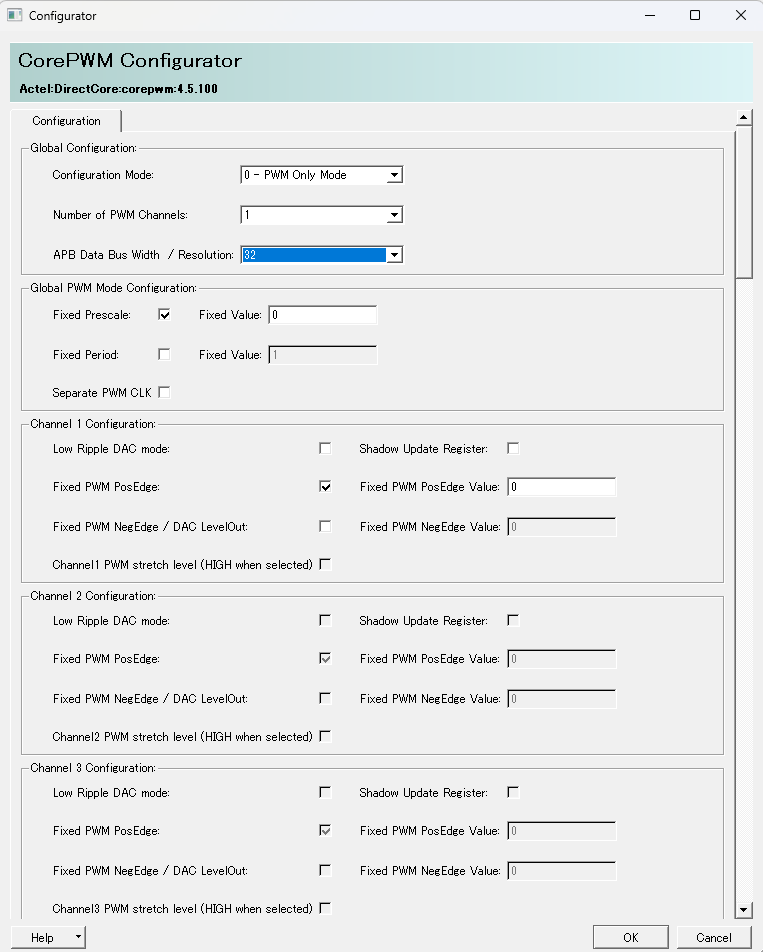
Task: Check Channel 1 Fixed PWM NegEdge checkbox
Action: click(x=325, y=526)
